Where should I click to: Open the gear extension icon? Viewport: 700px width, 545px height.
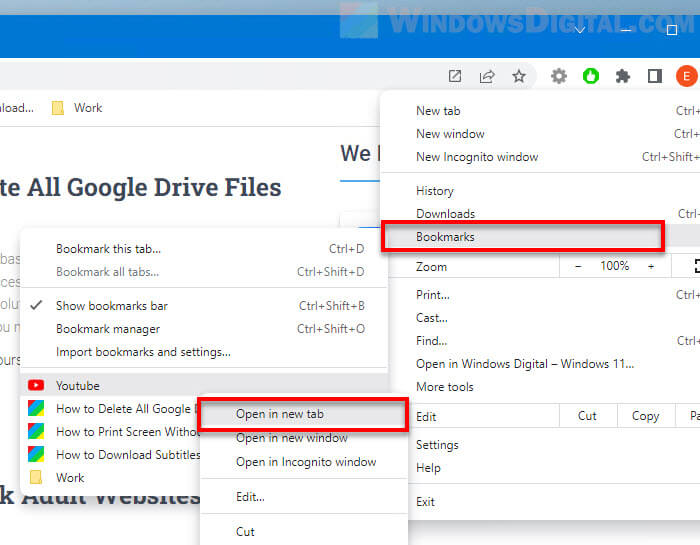point(558,76)
